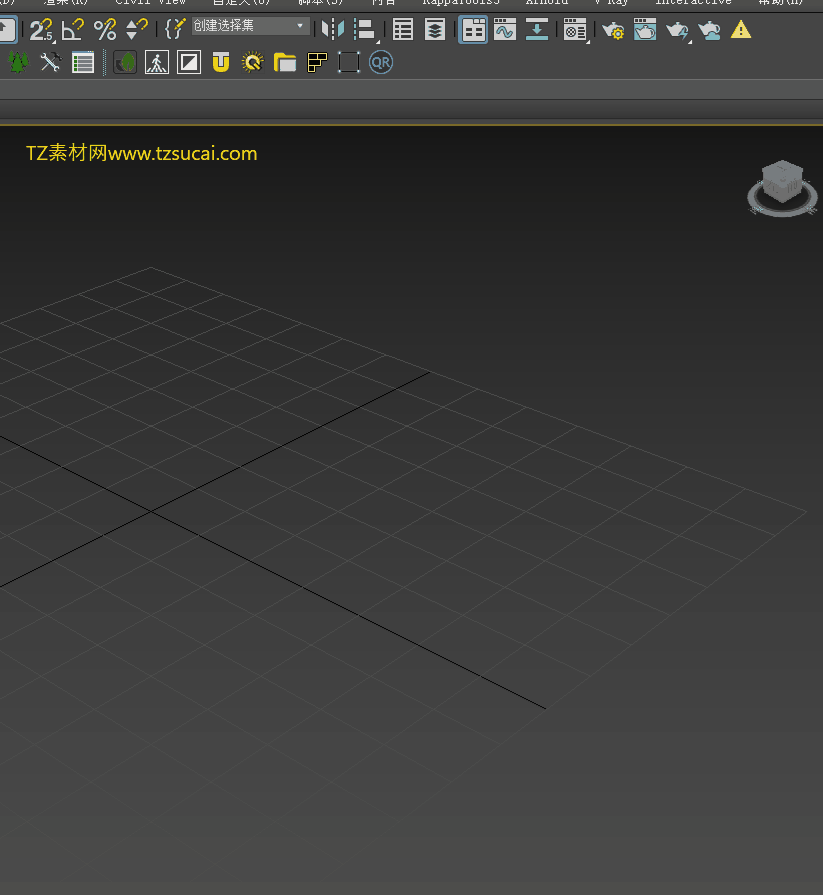Open the Rendered Frame Window icon
This screenshot has height=895, width=823.
[x=645, y=30]
